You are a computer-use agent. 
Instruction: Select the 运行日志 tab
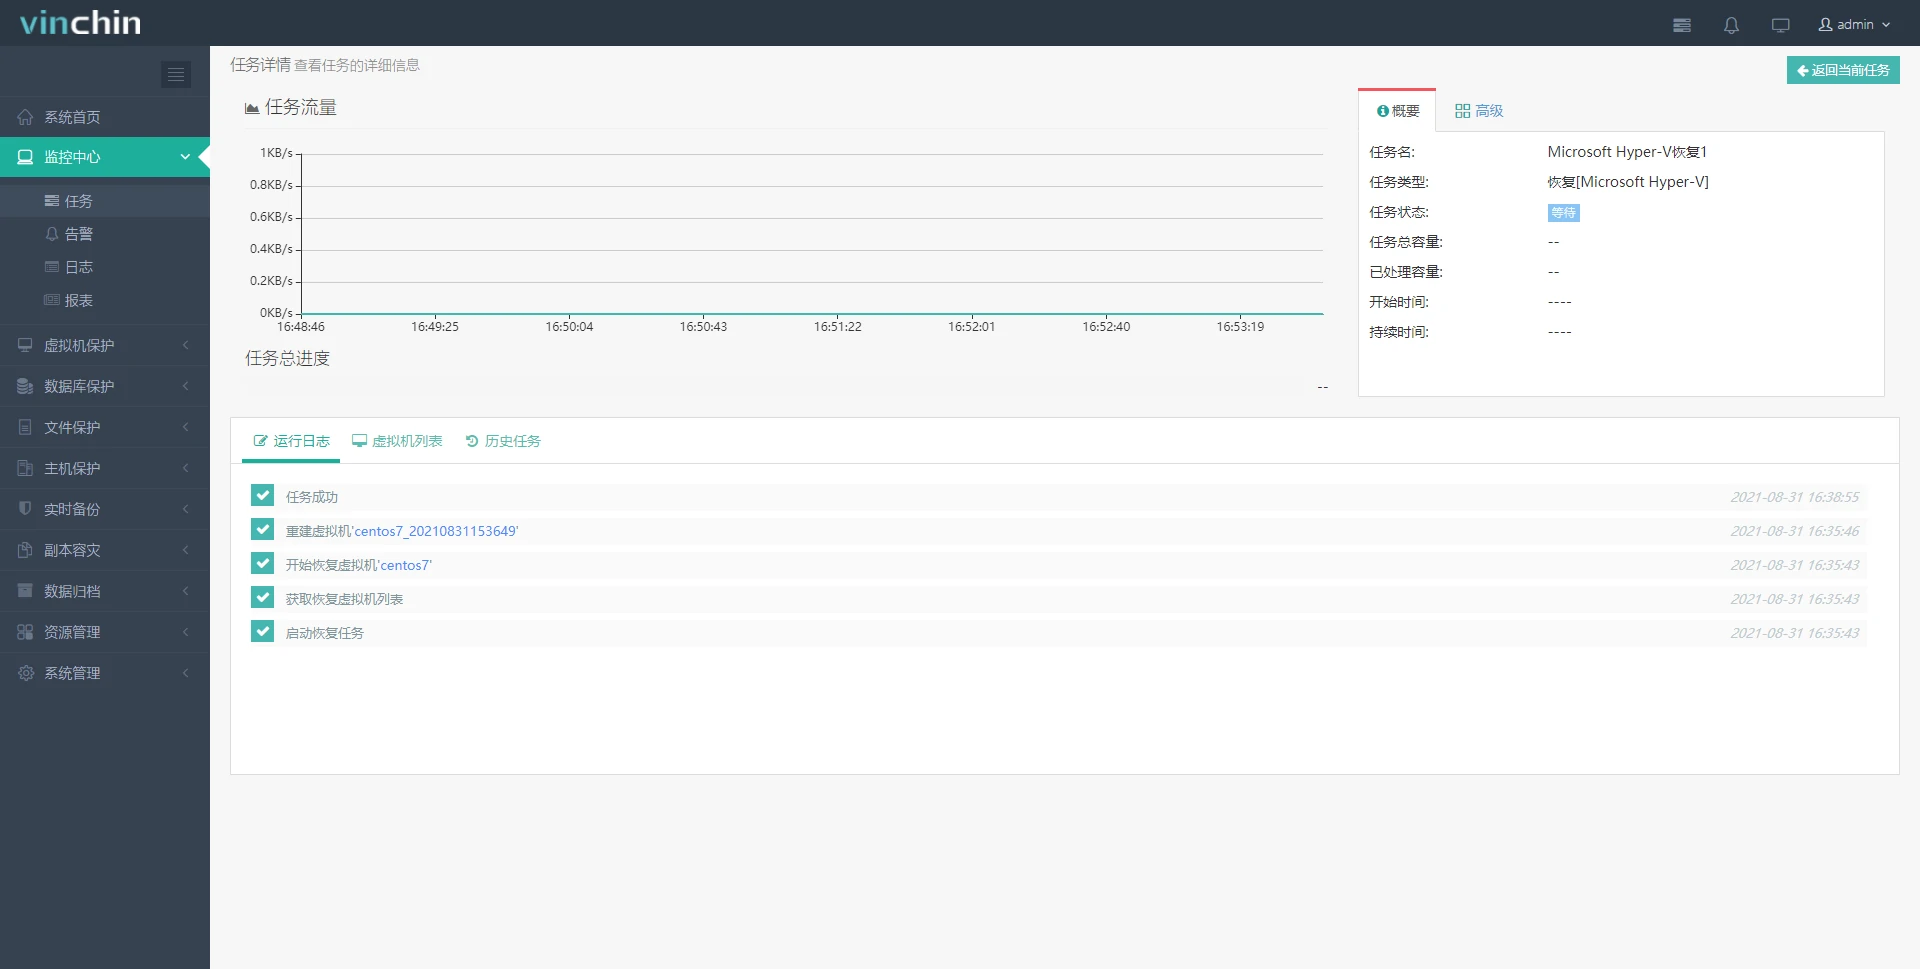[291, 441]
